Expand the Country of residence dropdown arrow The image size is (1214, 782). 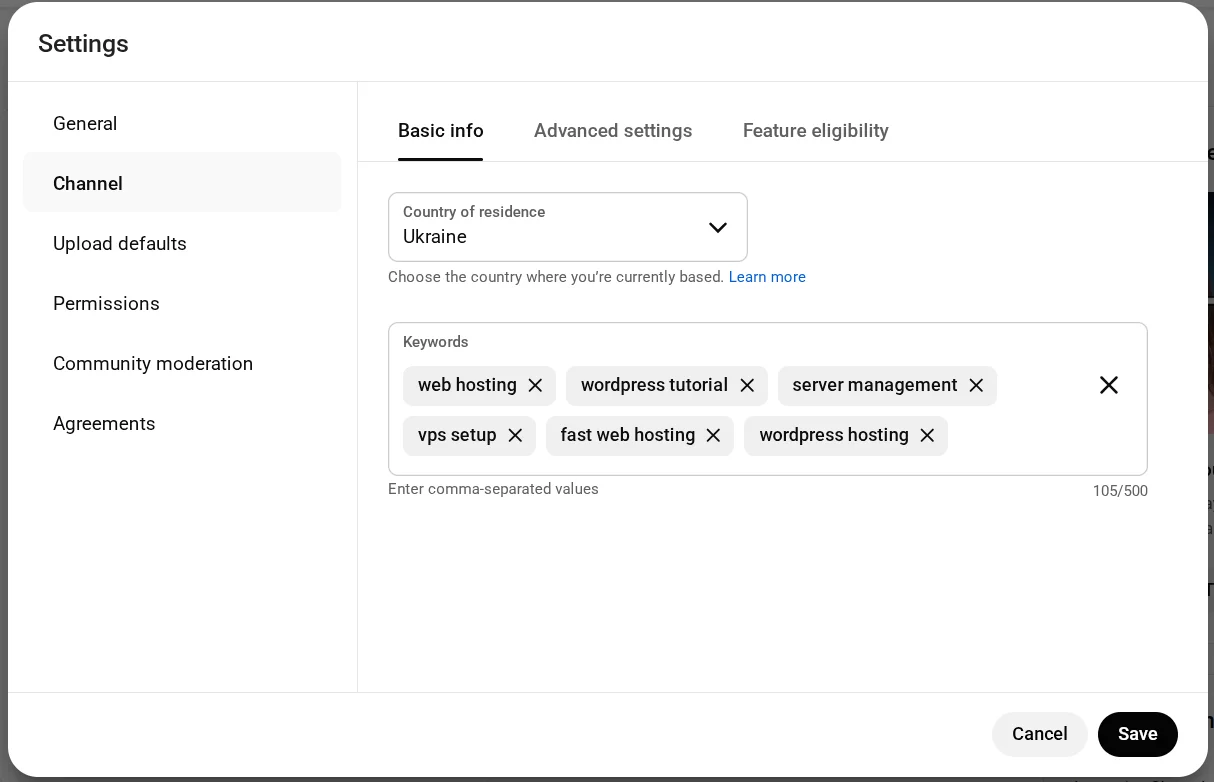tap(717, 228)
